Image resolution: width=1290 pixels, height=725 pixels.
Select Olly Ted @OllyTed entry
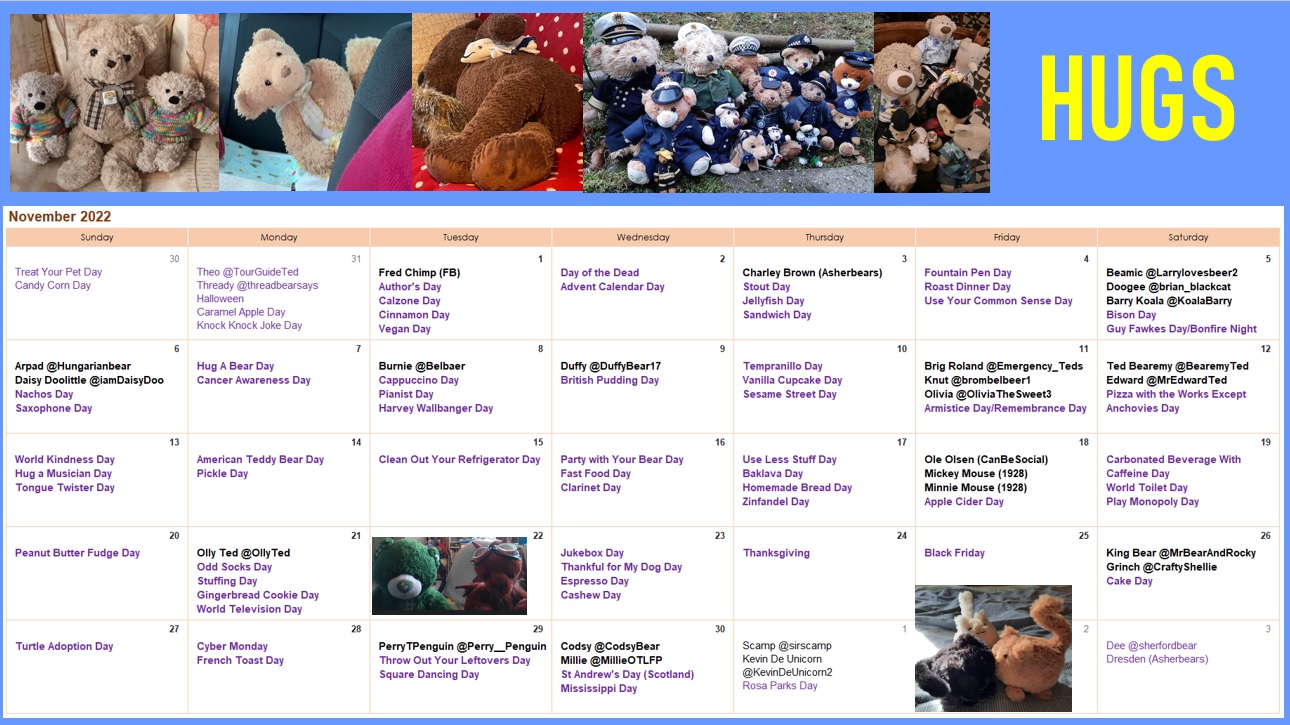click(x=243, y=553)
